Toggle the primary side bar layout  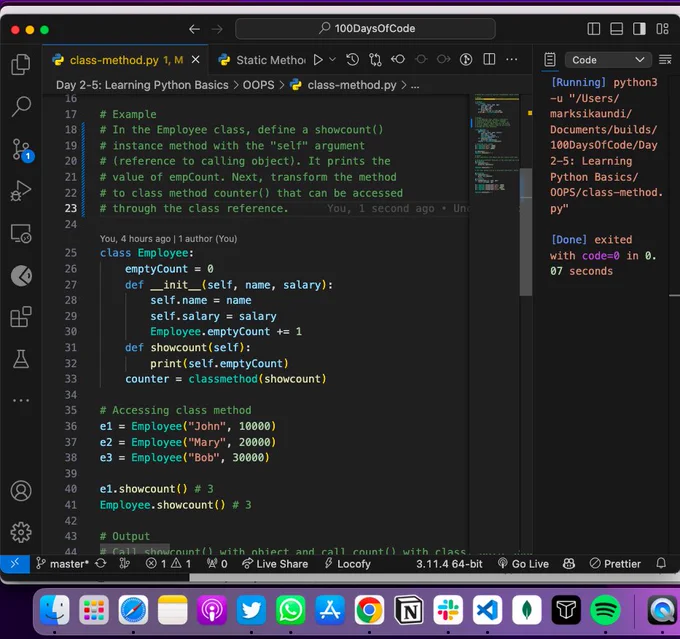594,29
